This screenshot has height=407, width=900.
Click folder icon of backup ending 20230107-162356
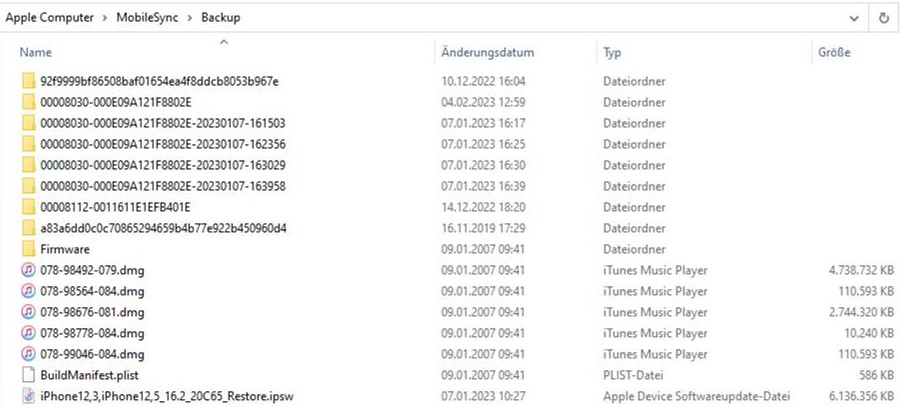[29, 144]
